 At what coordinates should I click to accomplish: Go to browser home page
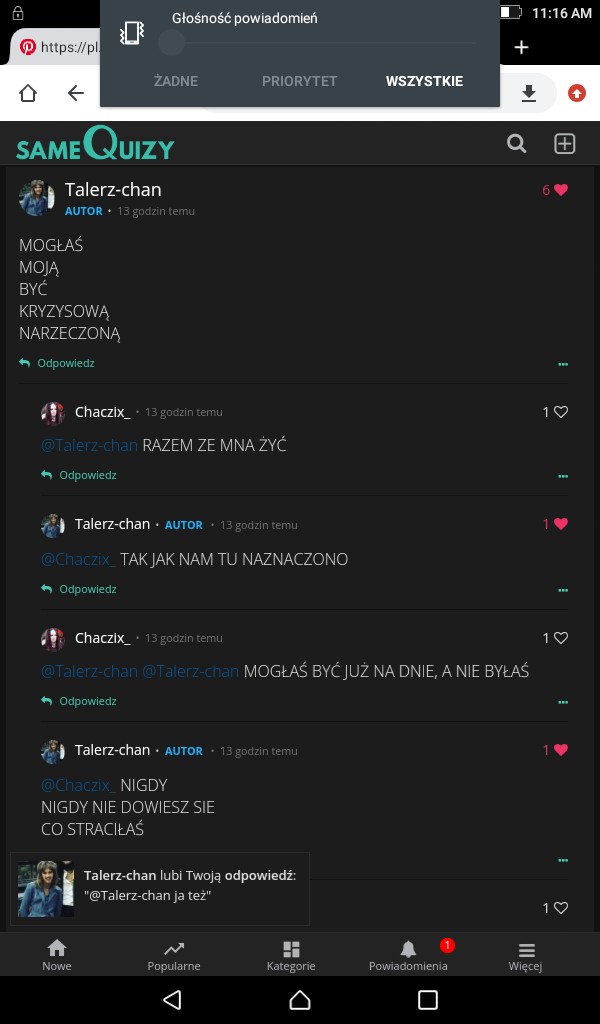click(28, 93)
